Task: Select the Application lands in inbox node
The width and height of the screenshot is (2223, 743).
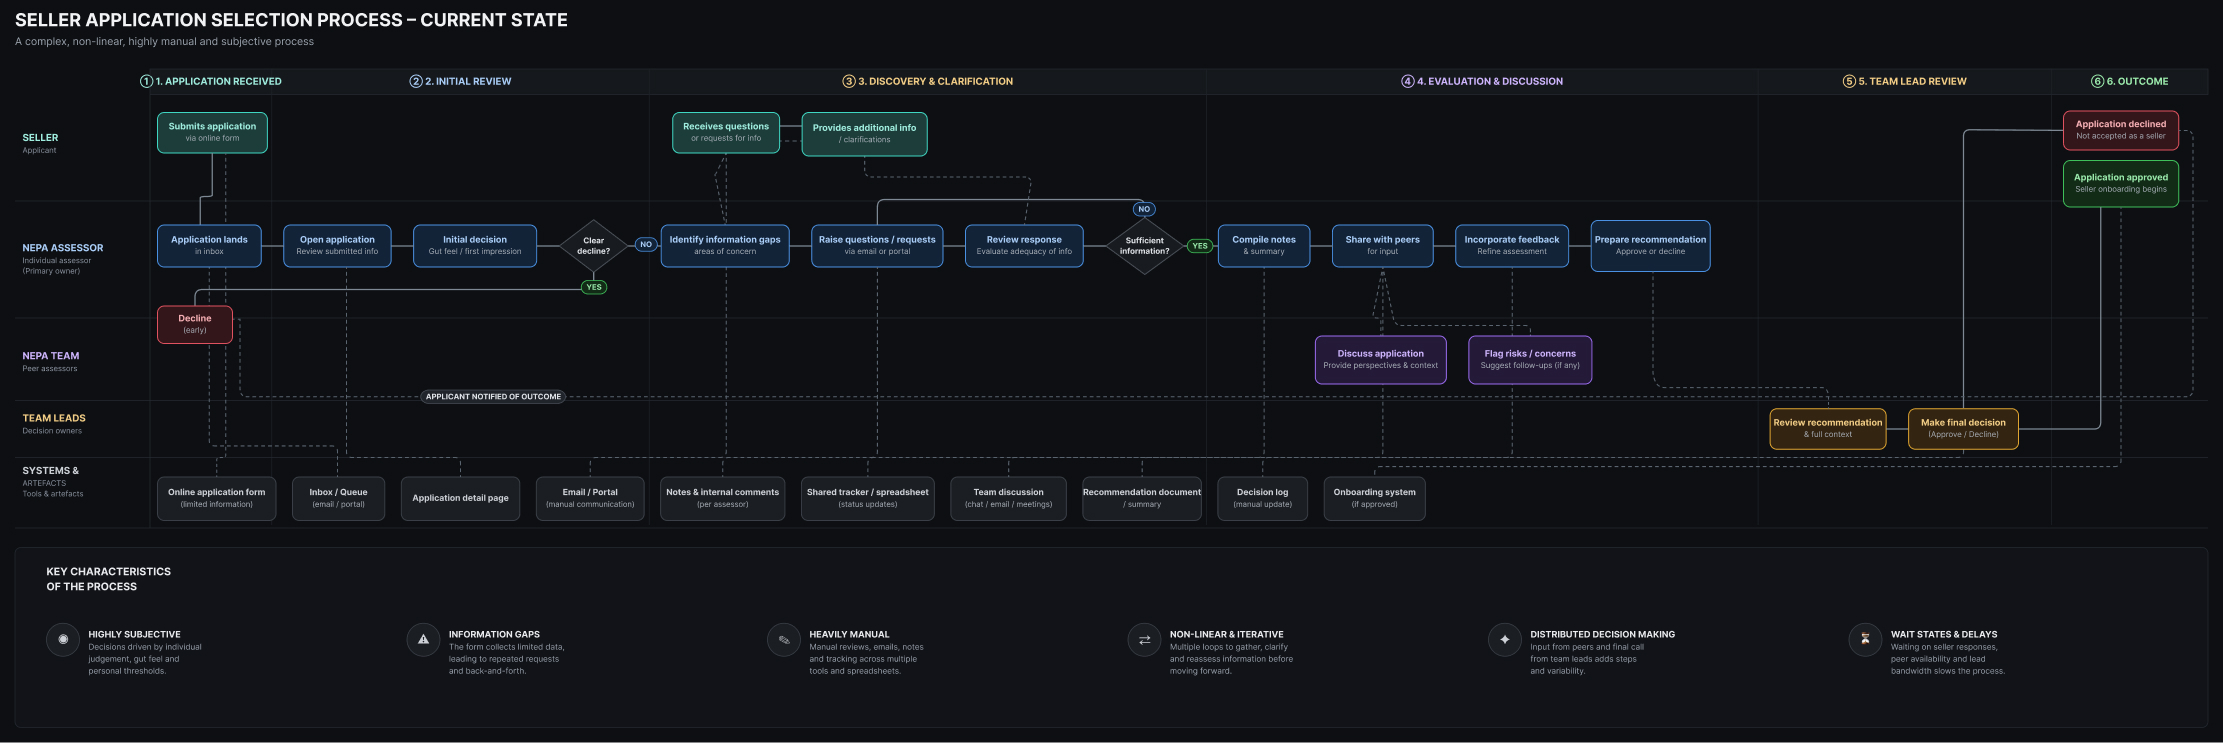Action: point(209,245)
